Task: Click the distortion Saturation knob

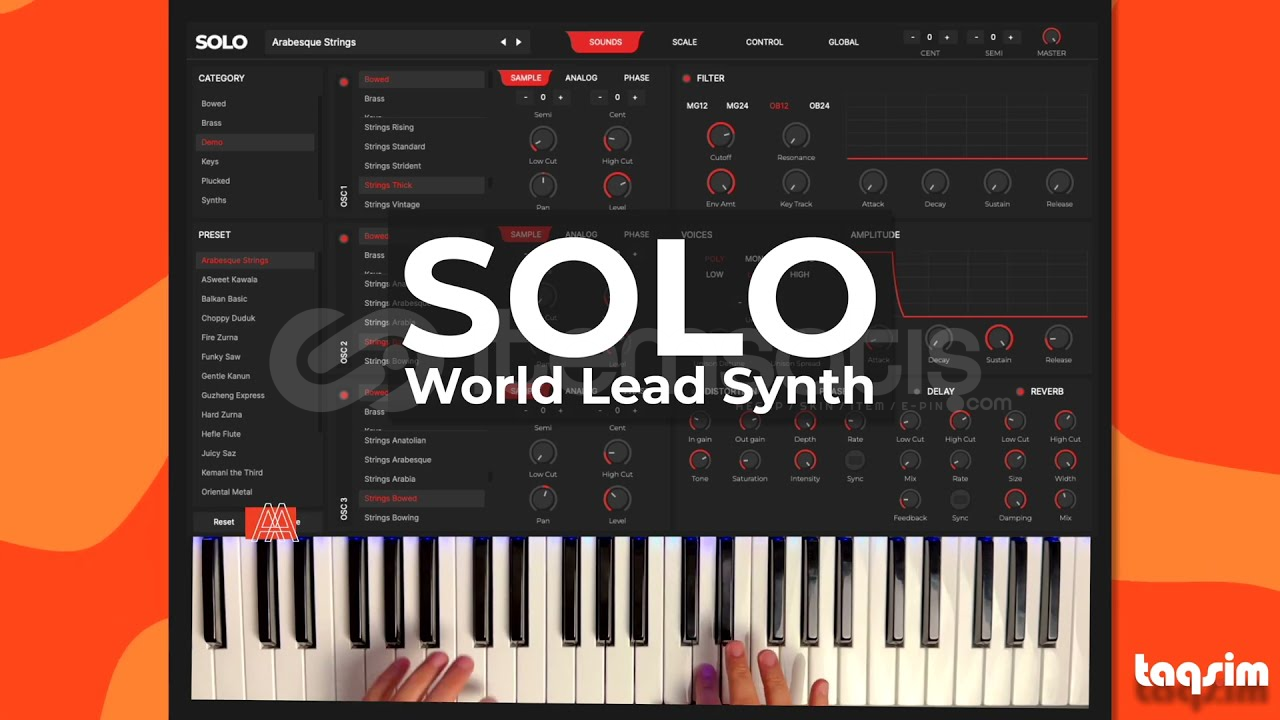Action: 750,460
